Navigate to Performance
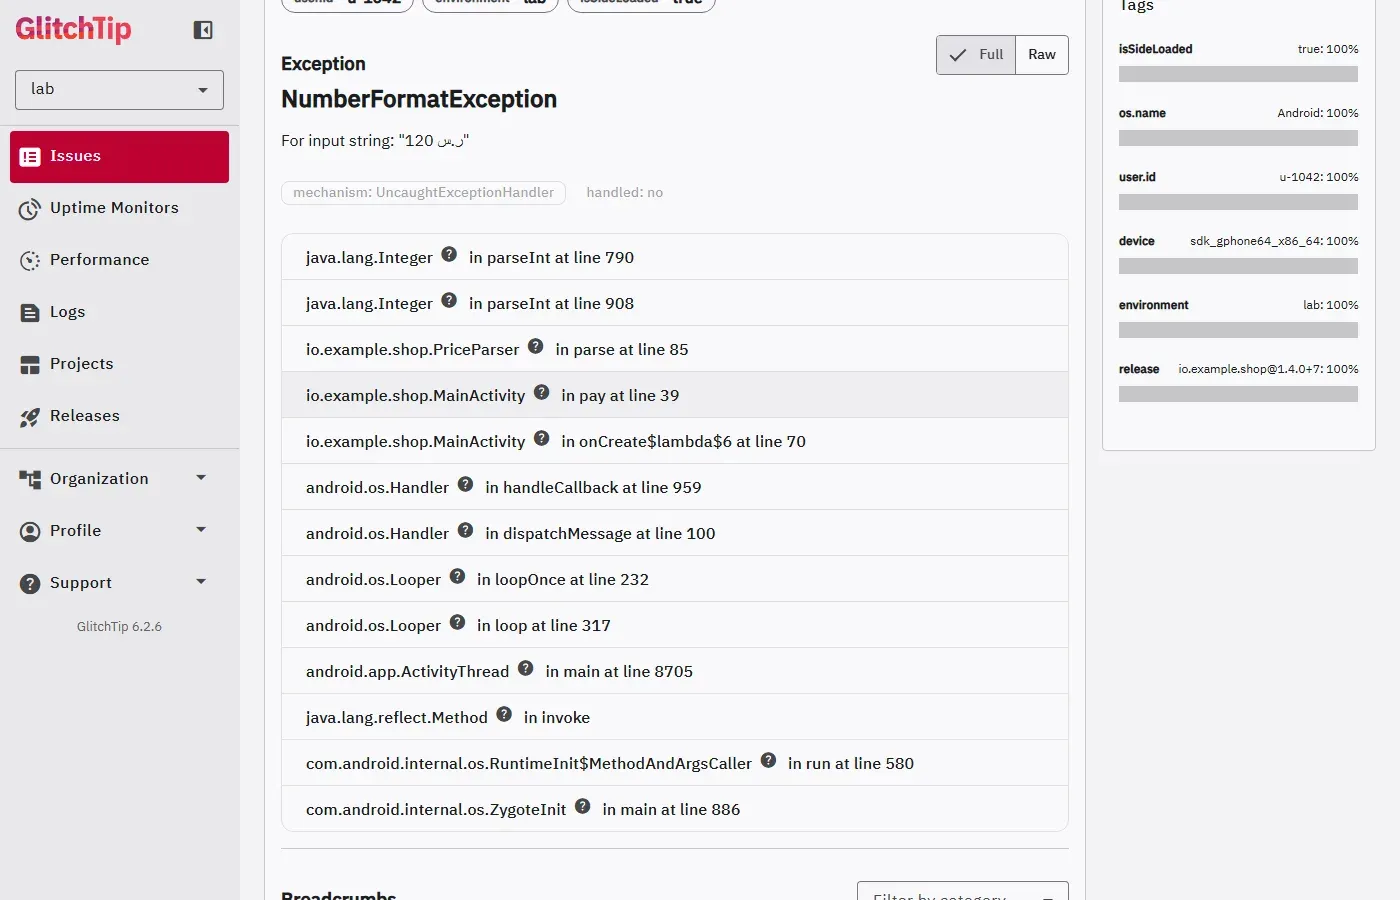Image resolution: width=1400 pixels, height=900 pixels. (x=119, y=261)
